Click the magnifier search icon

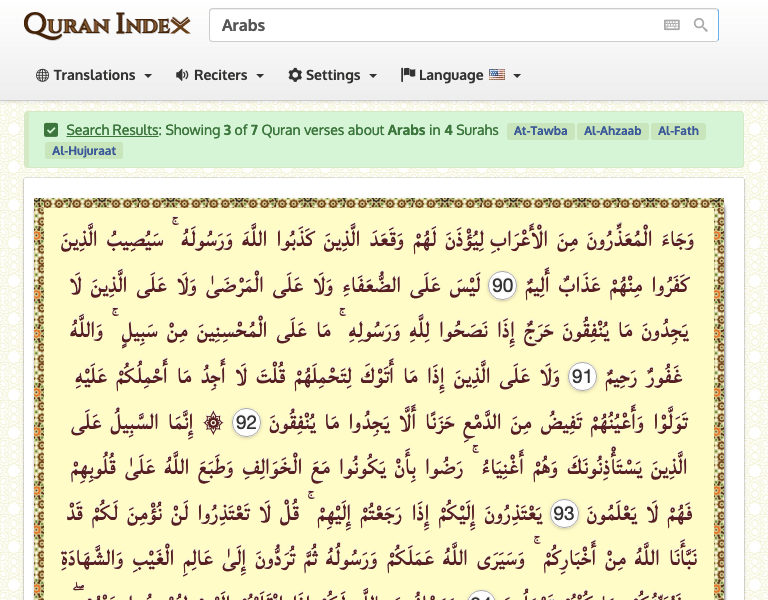[701, 25]
